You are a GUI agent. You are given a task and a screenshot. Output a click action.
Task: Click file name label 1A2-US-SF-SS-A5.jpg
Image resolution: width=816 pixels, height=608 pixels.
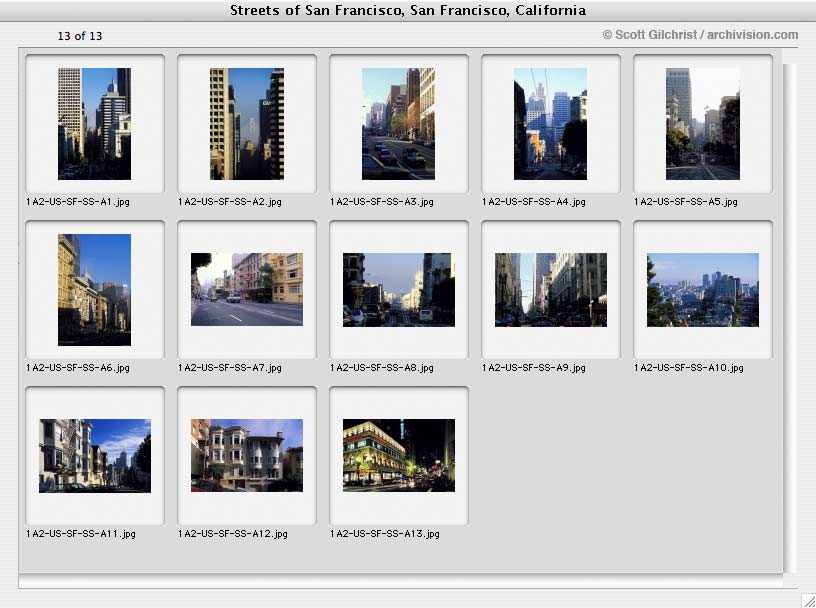coord(685,202)
